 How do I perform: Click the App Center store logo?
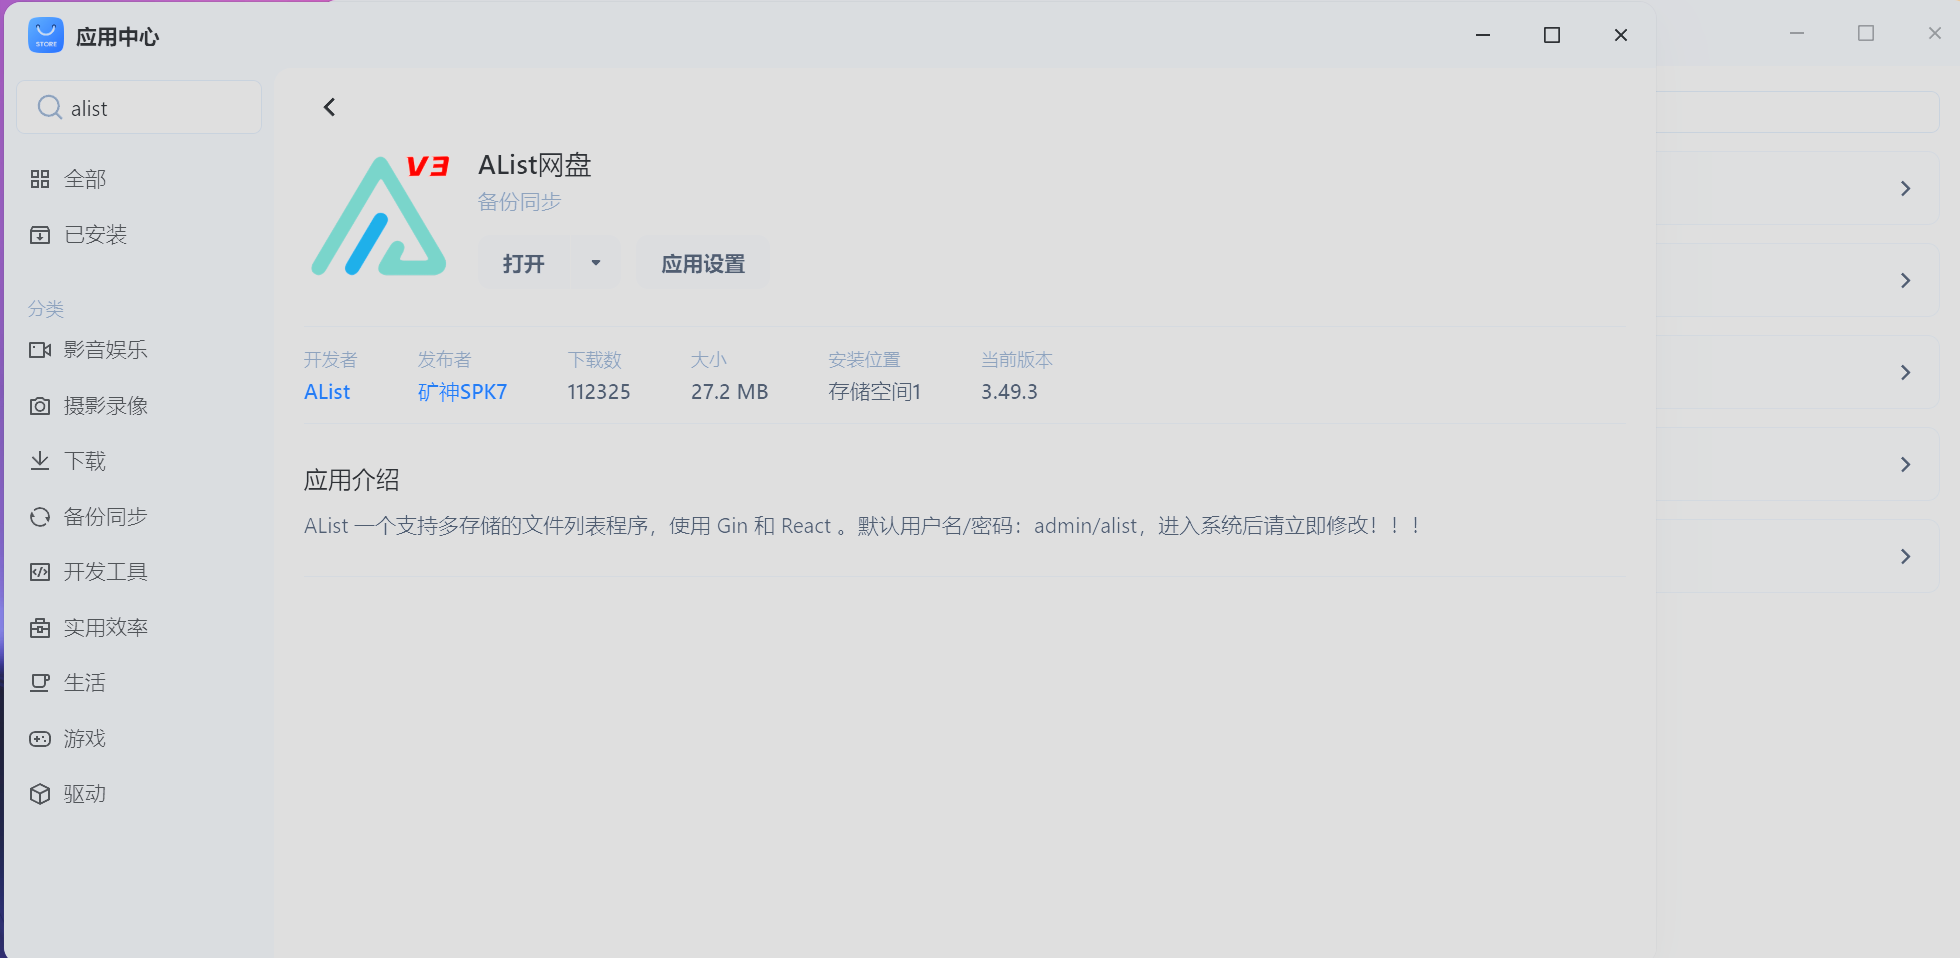tap(46, 35)
